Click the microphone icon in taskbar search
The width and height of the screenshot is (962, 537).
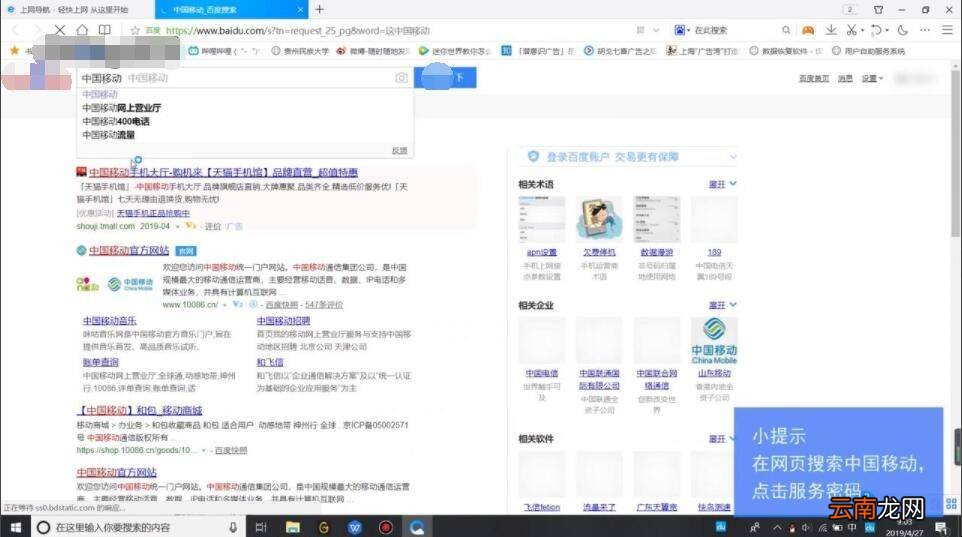[233, 527]
